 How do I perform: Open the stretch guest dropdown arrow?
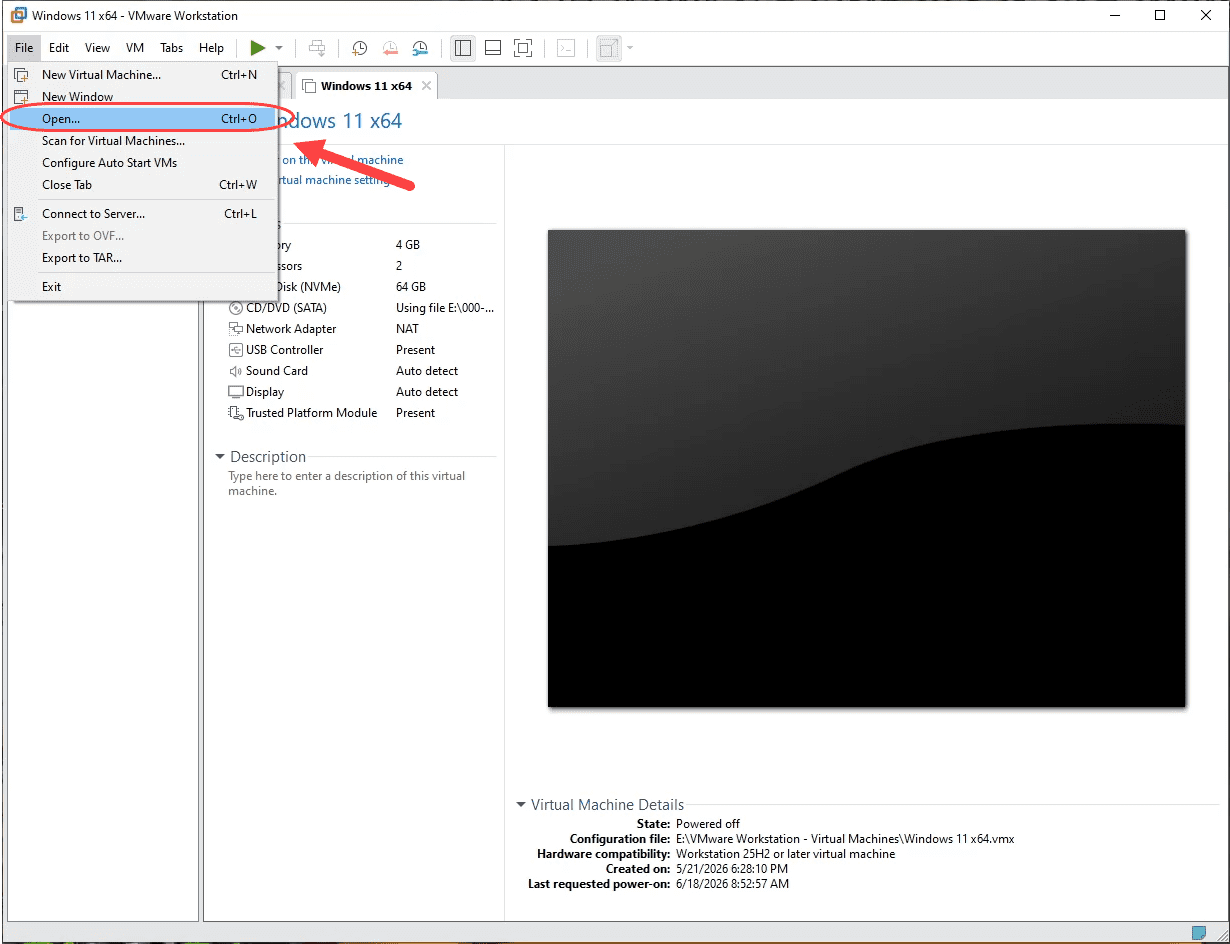(x=630, y=48)
